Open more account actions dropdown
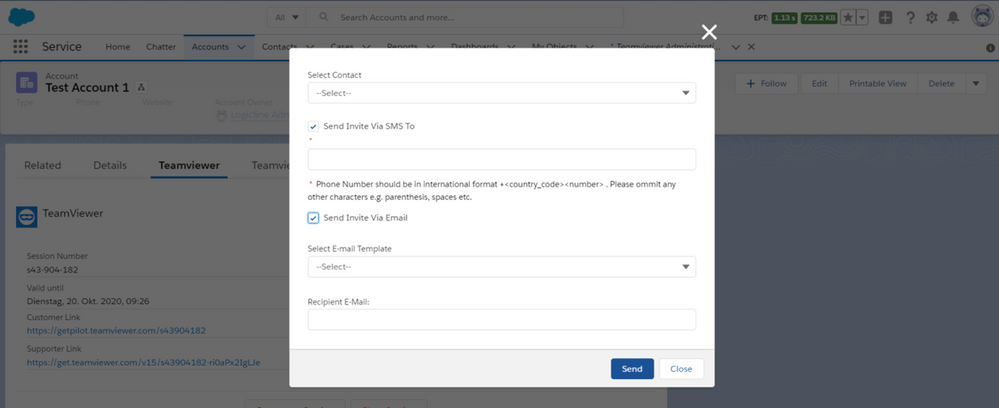 click(976, 84)
